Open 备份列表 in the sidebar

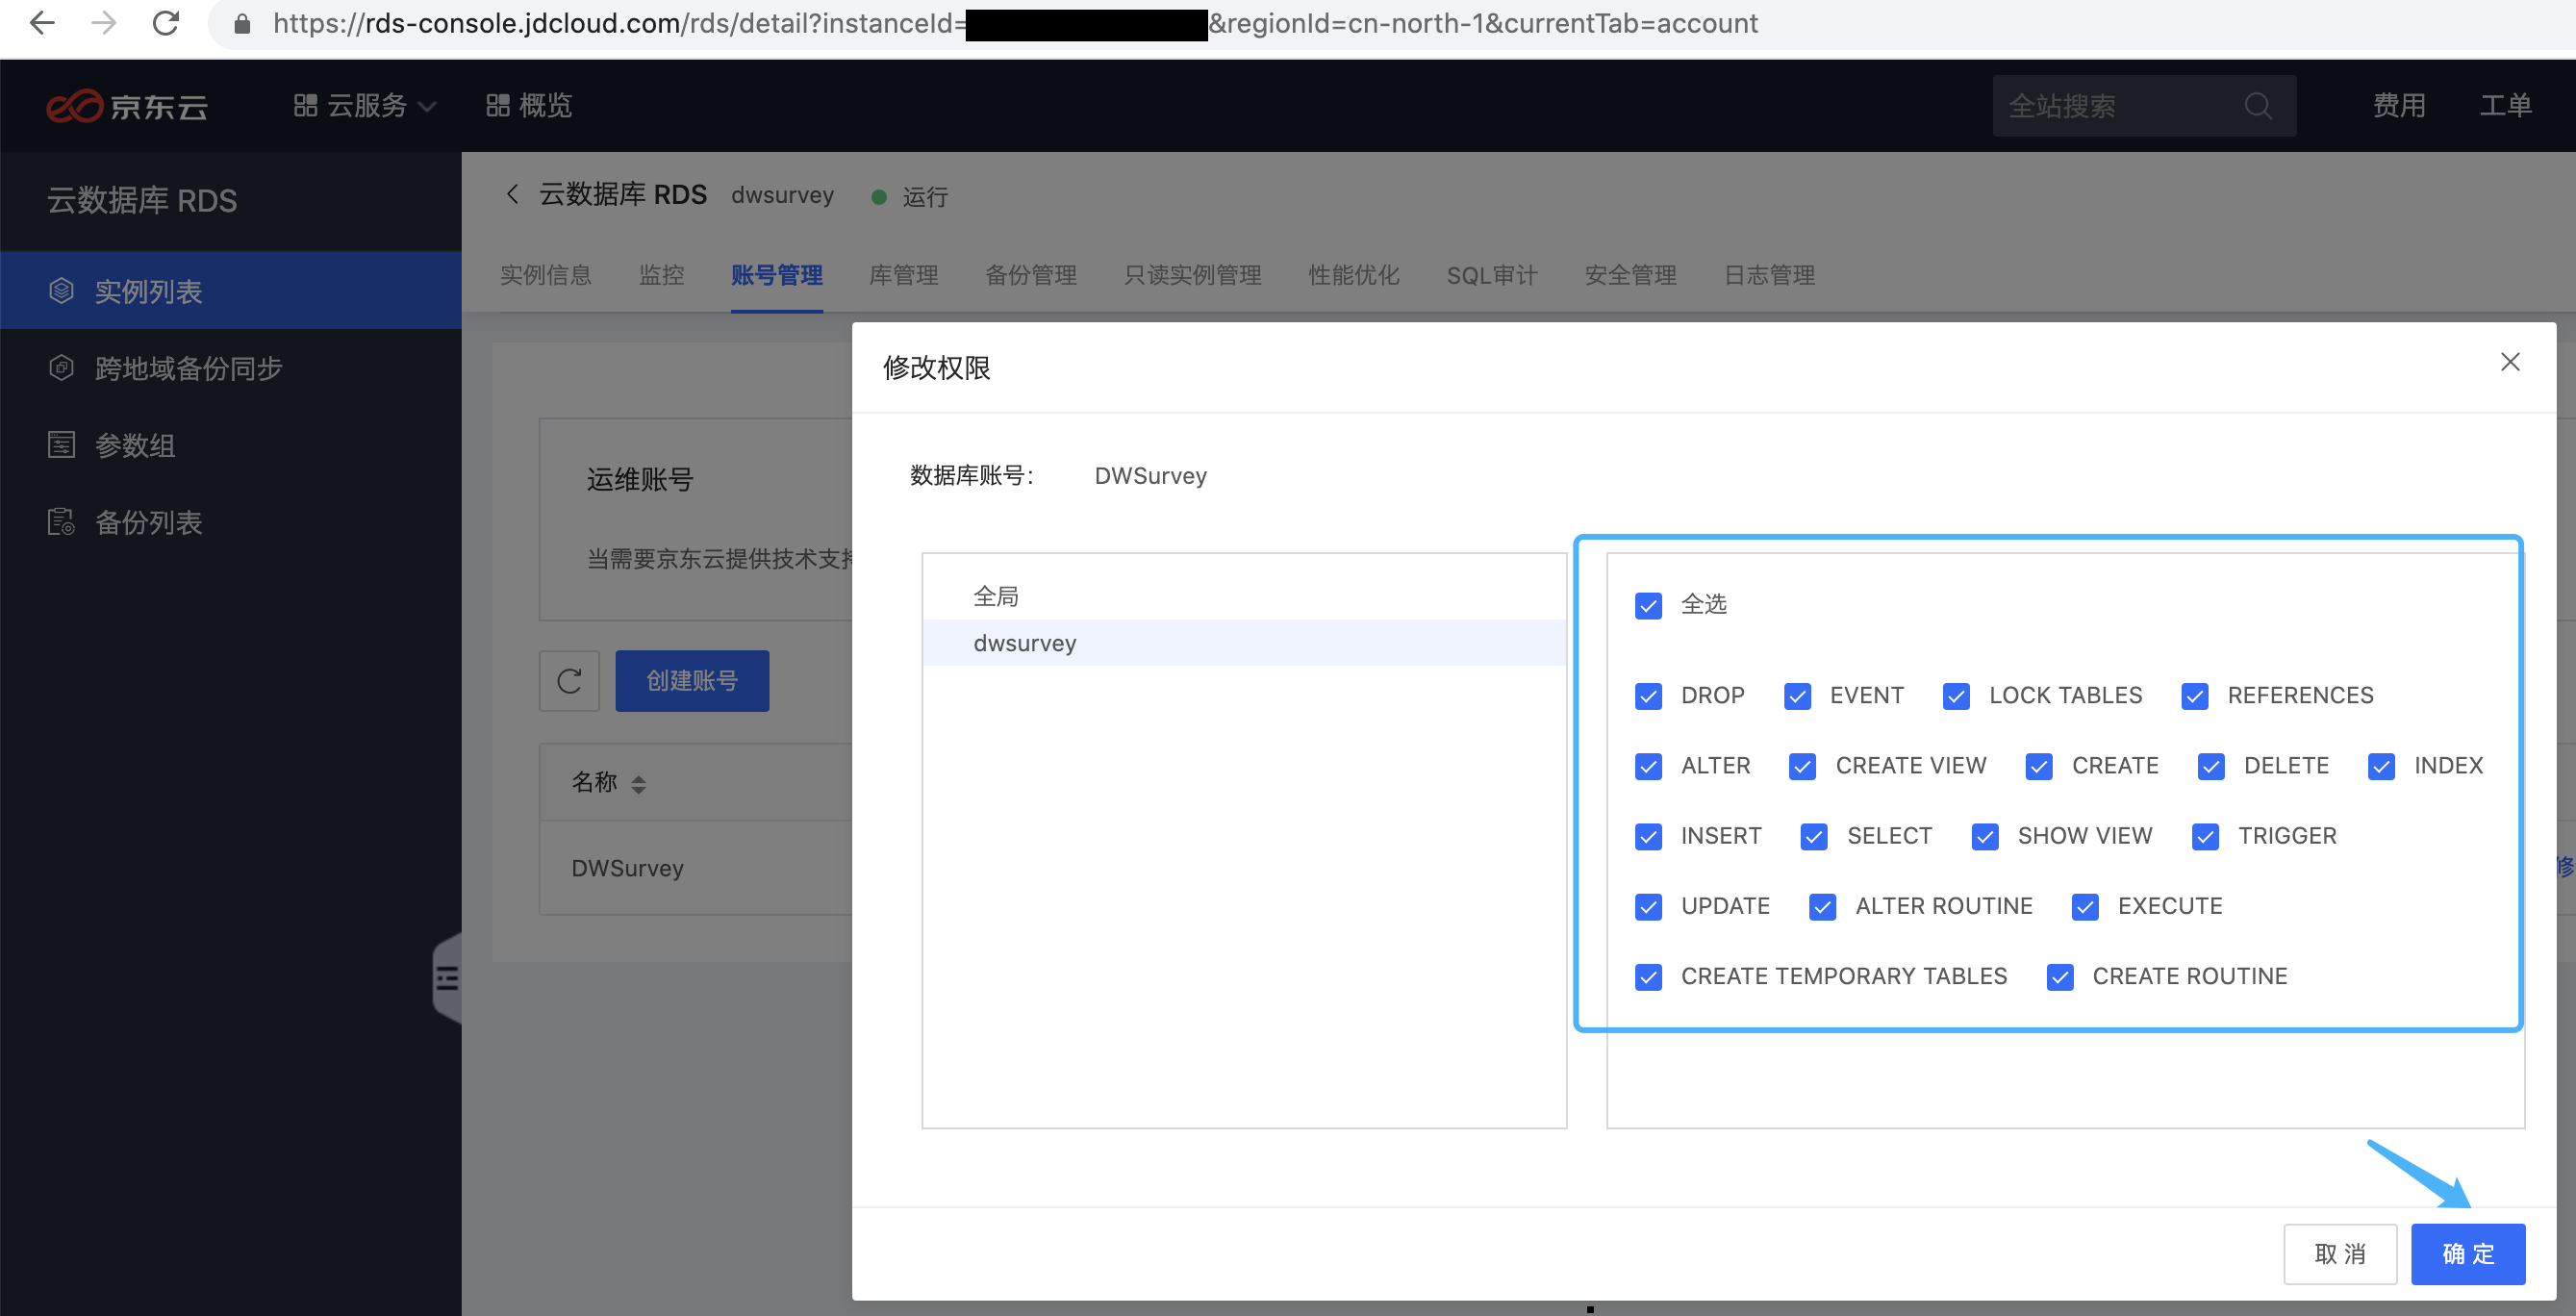click(x=230, y=522)
